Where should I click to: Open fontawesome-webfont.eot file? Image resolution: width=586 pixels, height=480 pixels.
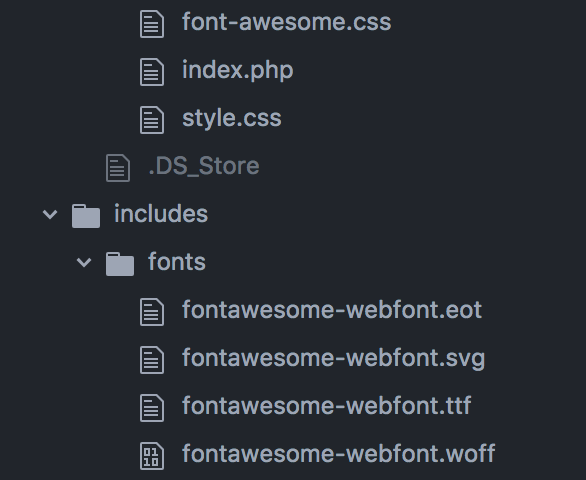click(x=332, y=310)
